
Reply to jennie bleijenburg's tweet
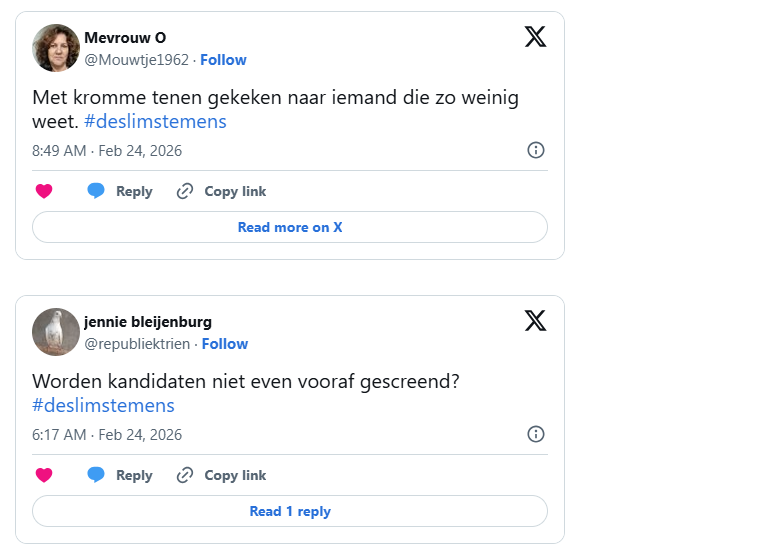click(120, 475)
